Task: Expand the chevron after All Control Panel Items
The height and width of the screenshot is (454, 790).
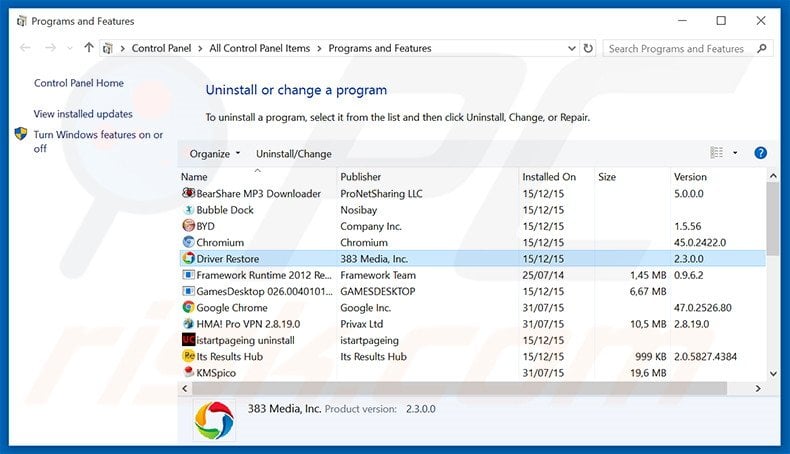Action: tap(319, 48)
